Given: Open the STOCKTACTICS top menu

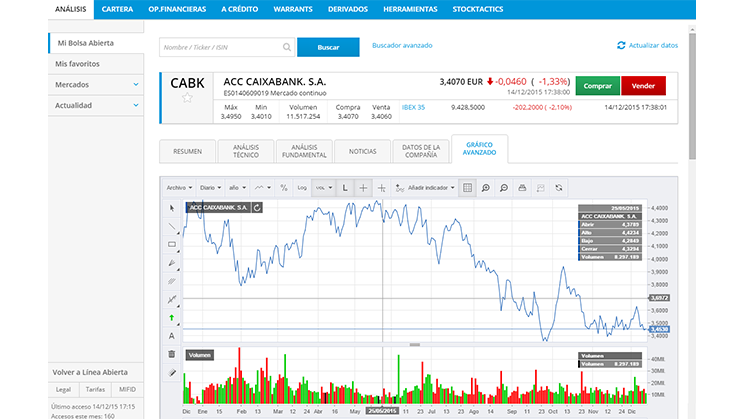Looking at the screenshot, I should [x=478, y=9].
